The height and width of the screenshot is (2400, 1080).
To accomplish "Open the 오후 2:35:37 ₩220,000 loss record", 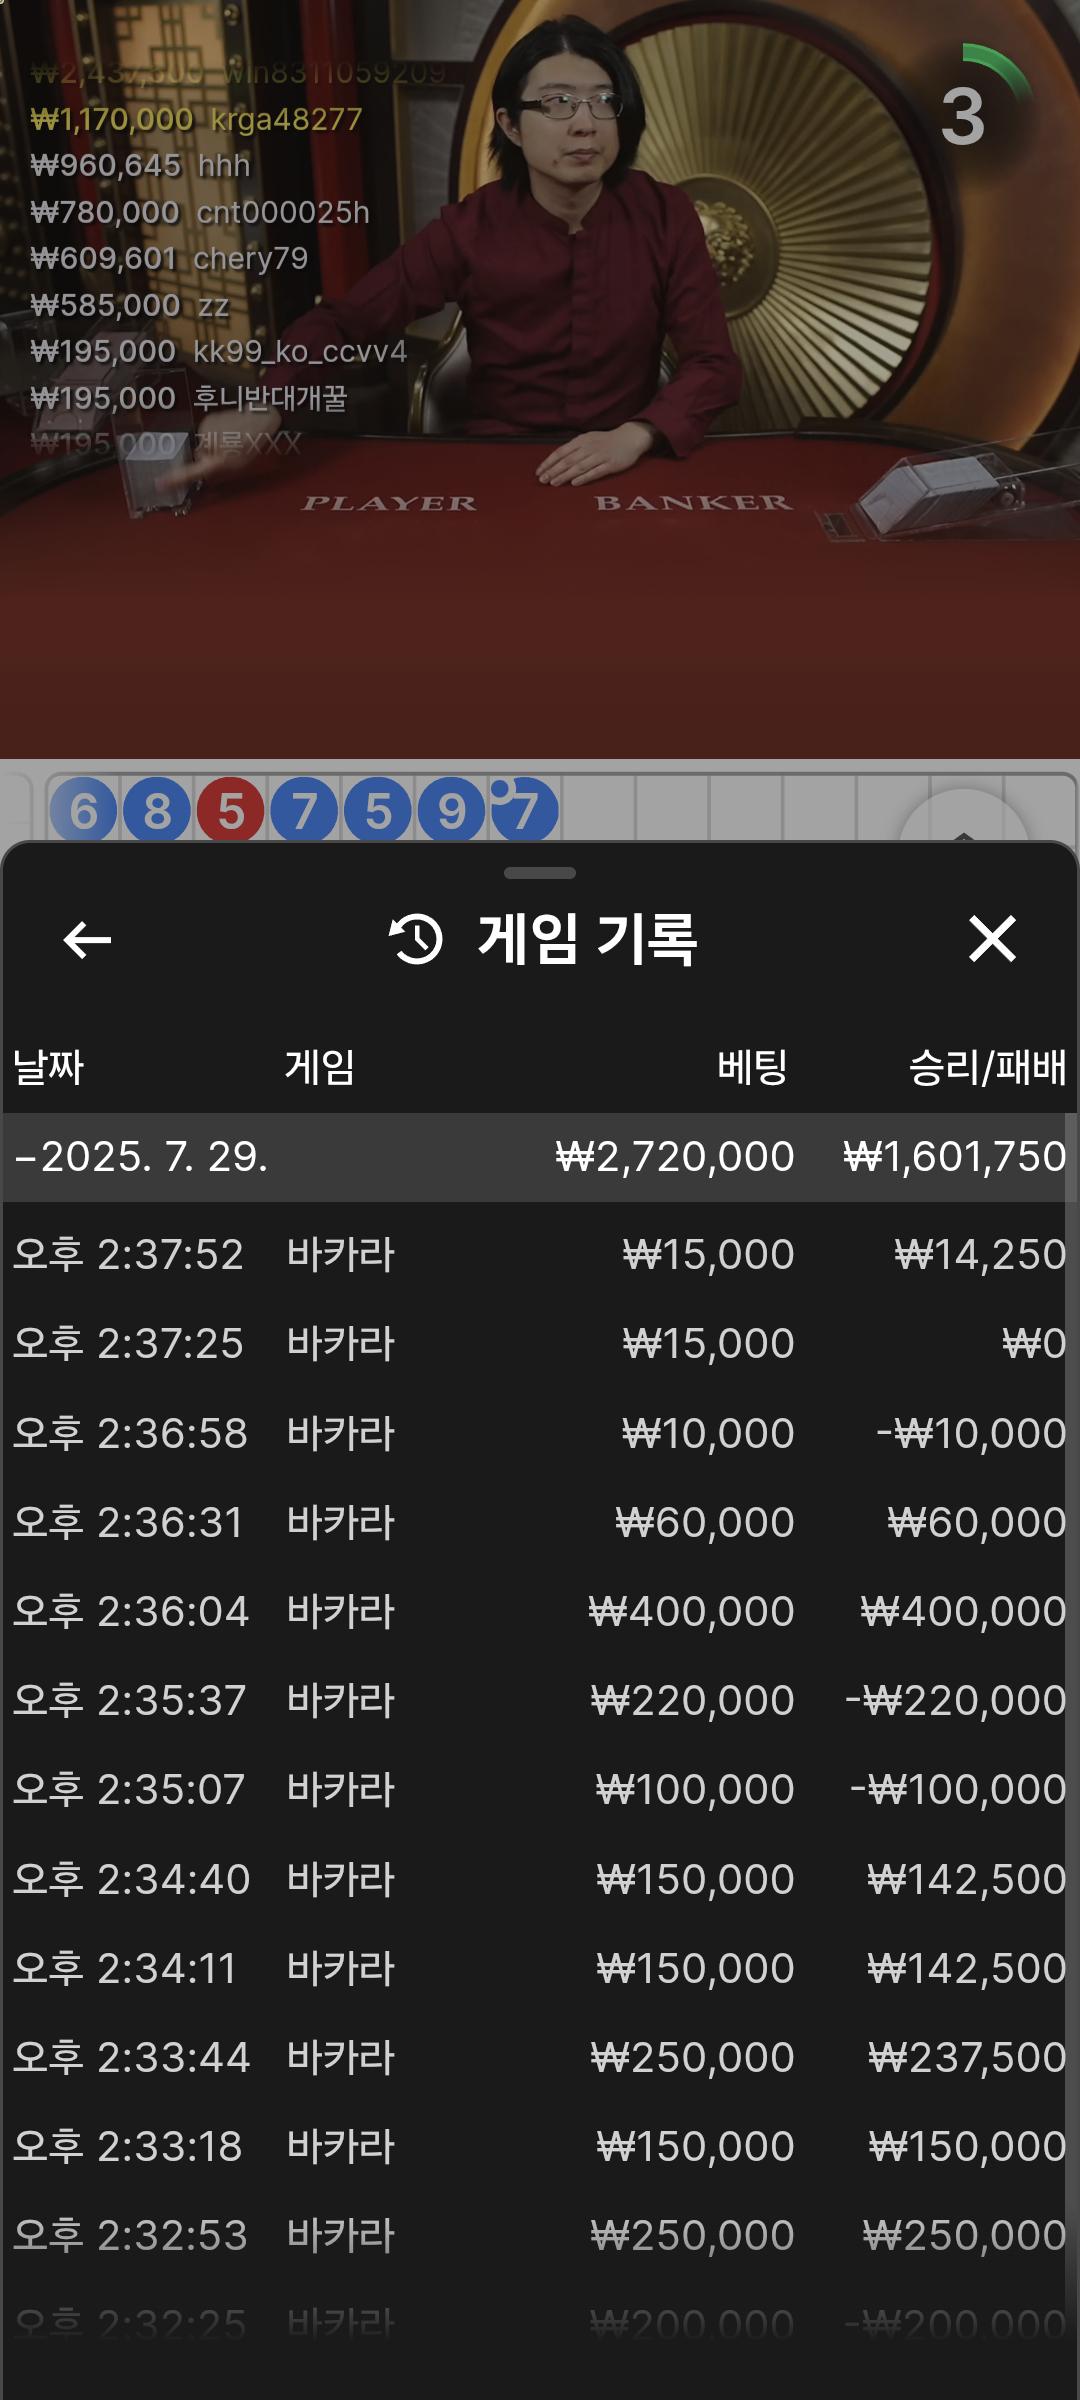I will point(540,1701).
